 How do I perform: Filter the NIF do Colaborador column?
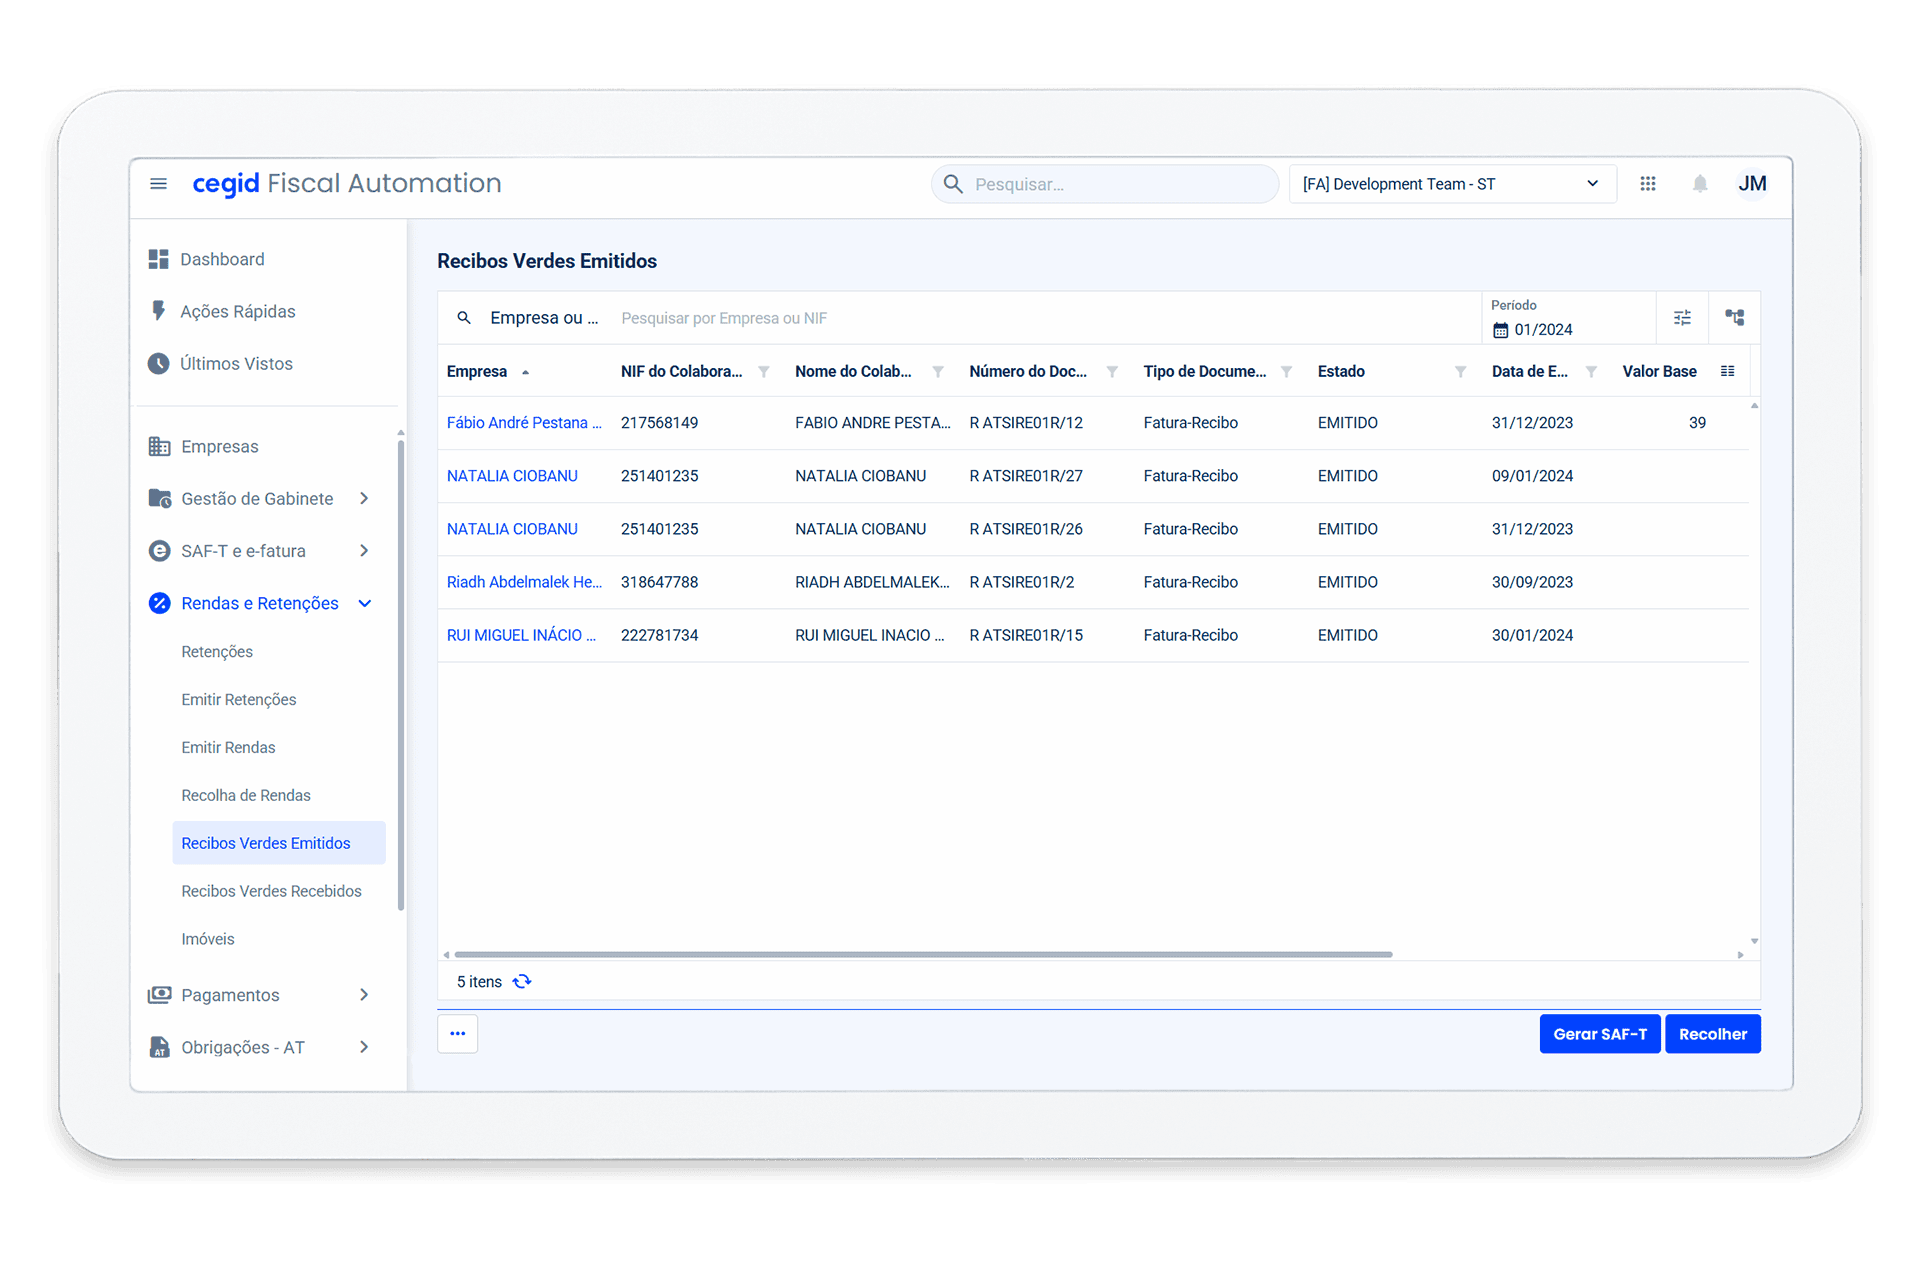pyautogui.click(x=764, y=372)
